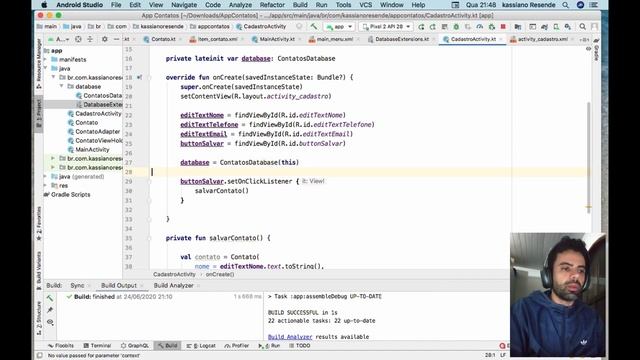
Task: Click the status bar tool-window icon at bottom left
Action: pyautogui.click(x=40, y=356)
